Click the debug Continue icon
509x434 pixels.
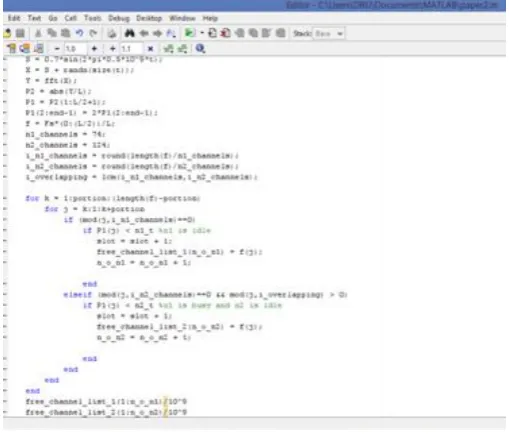[x=280, y=33]
